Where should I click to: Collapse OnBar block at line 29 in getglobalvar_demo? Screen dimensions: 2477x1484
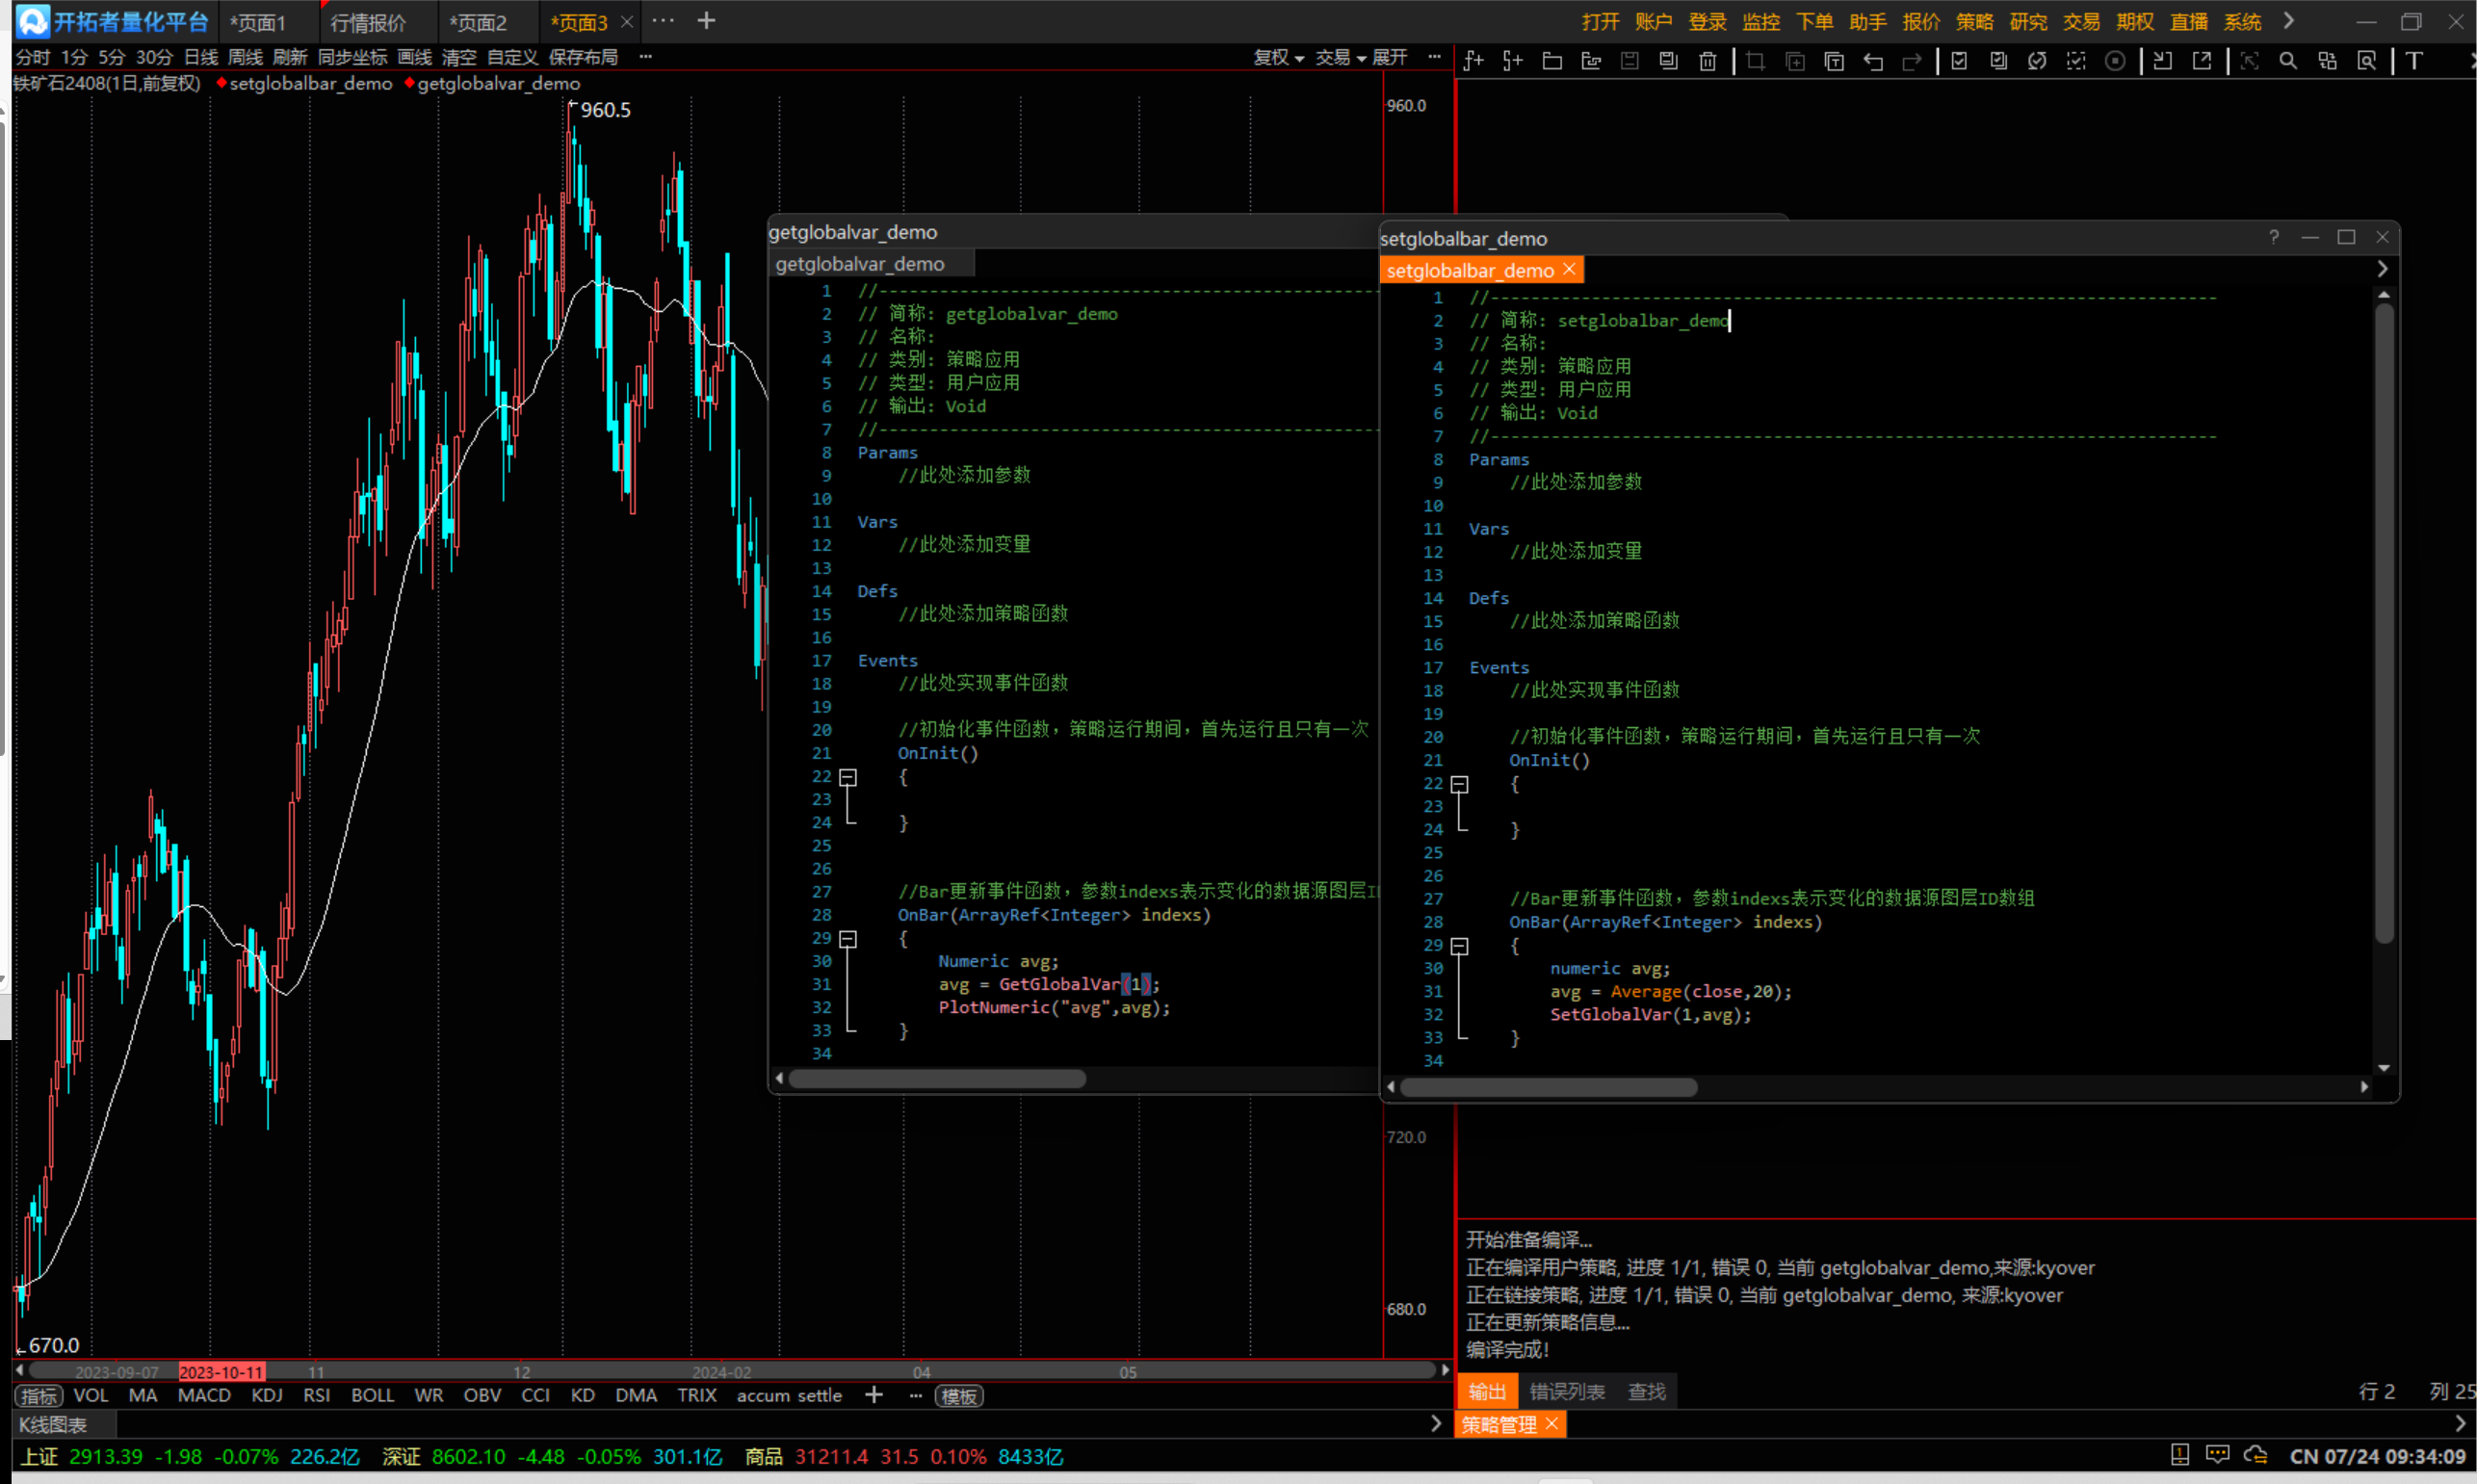tap(848, 939)
